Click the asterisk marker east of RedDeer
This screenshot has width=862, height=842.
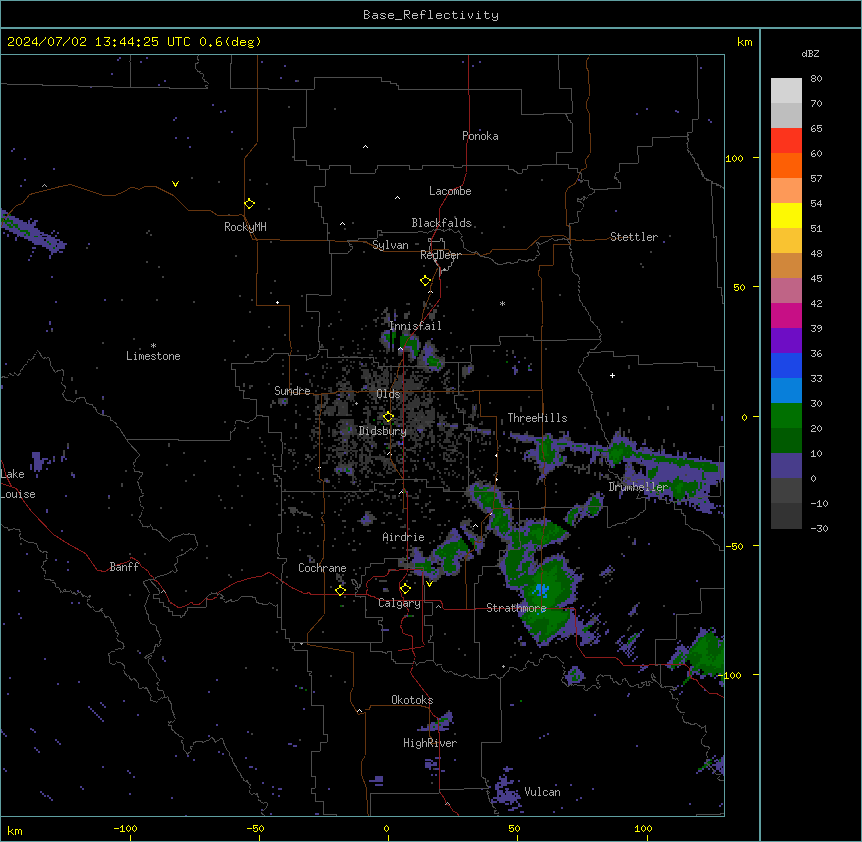(502, 303)
